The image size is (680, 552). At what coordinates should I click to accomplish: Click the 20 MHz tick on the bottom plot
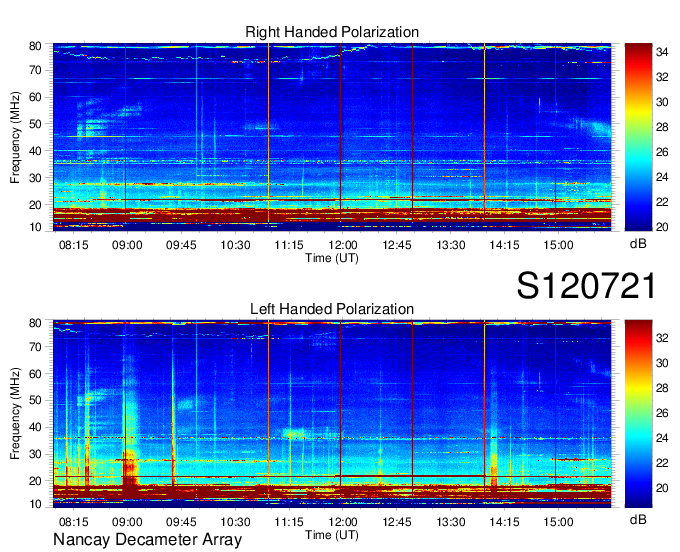35,481
